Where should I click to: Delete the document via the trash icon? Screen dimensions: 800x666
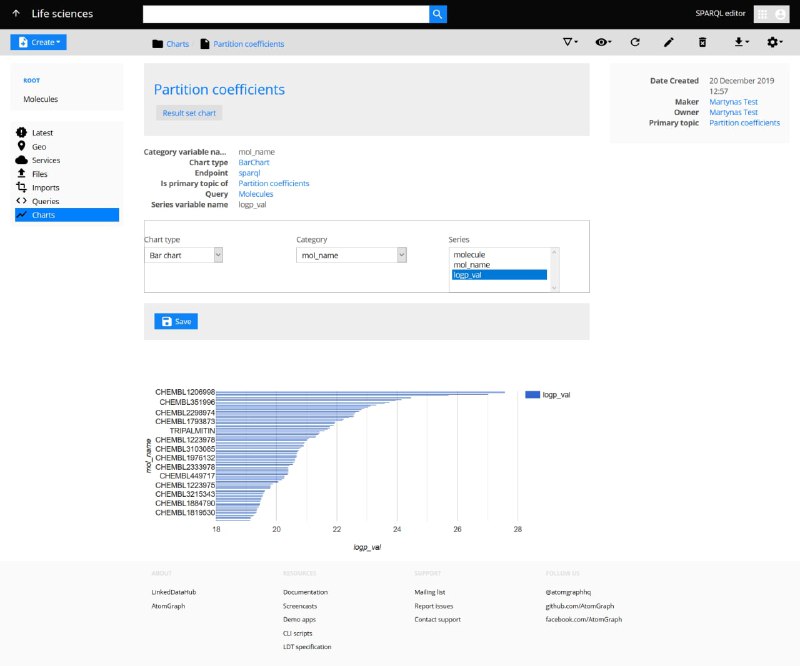[702, 42]
